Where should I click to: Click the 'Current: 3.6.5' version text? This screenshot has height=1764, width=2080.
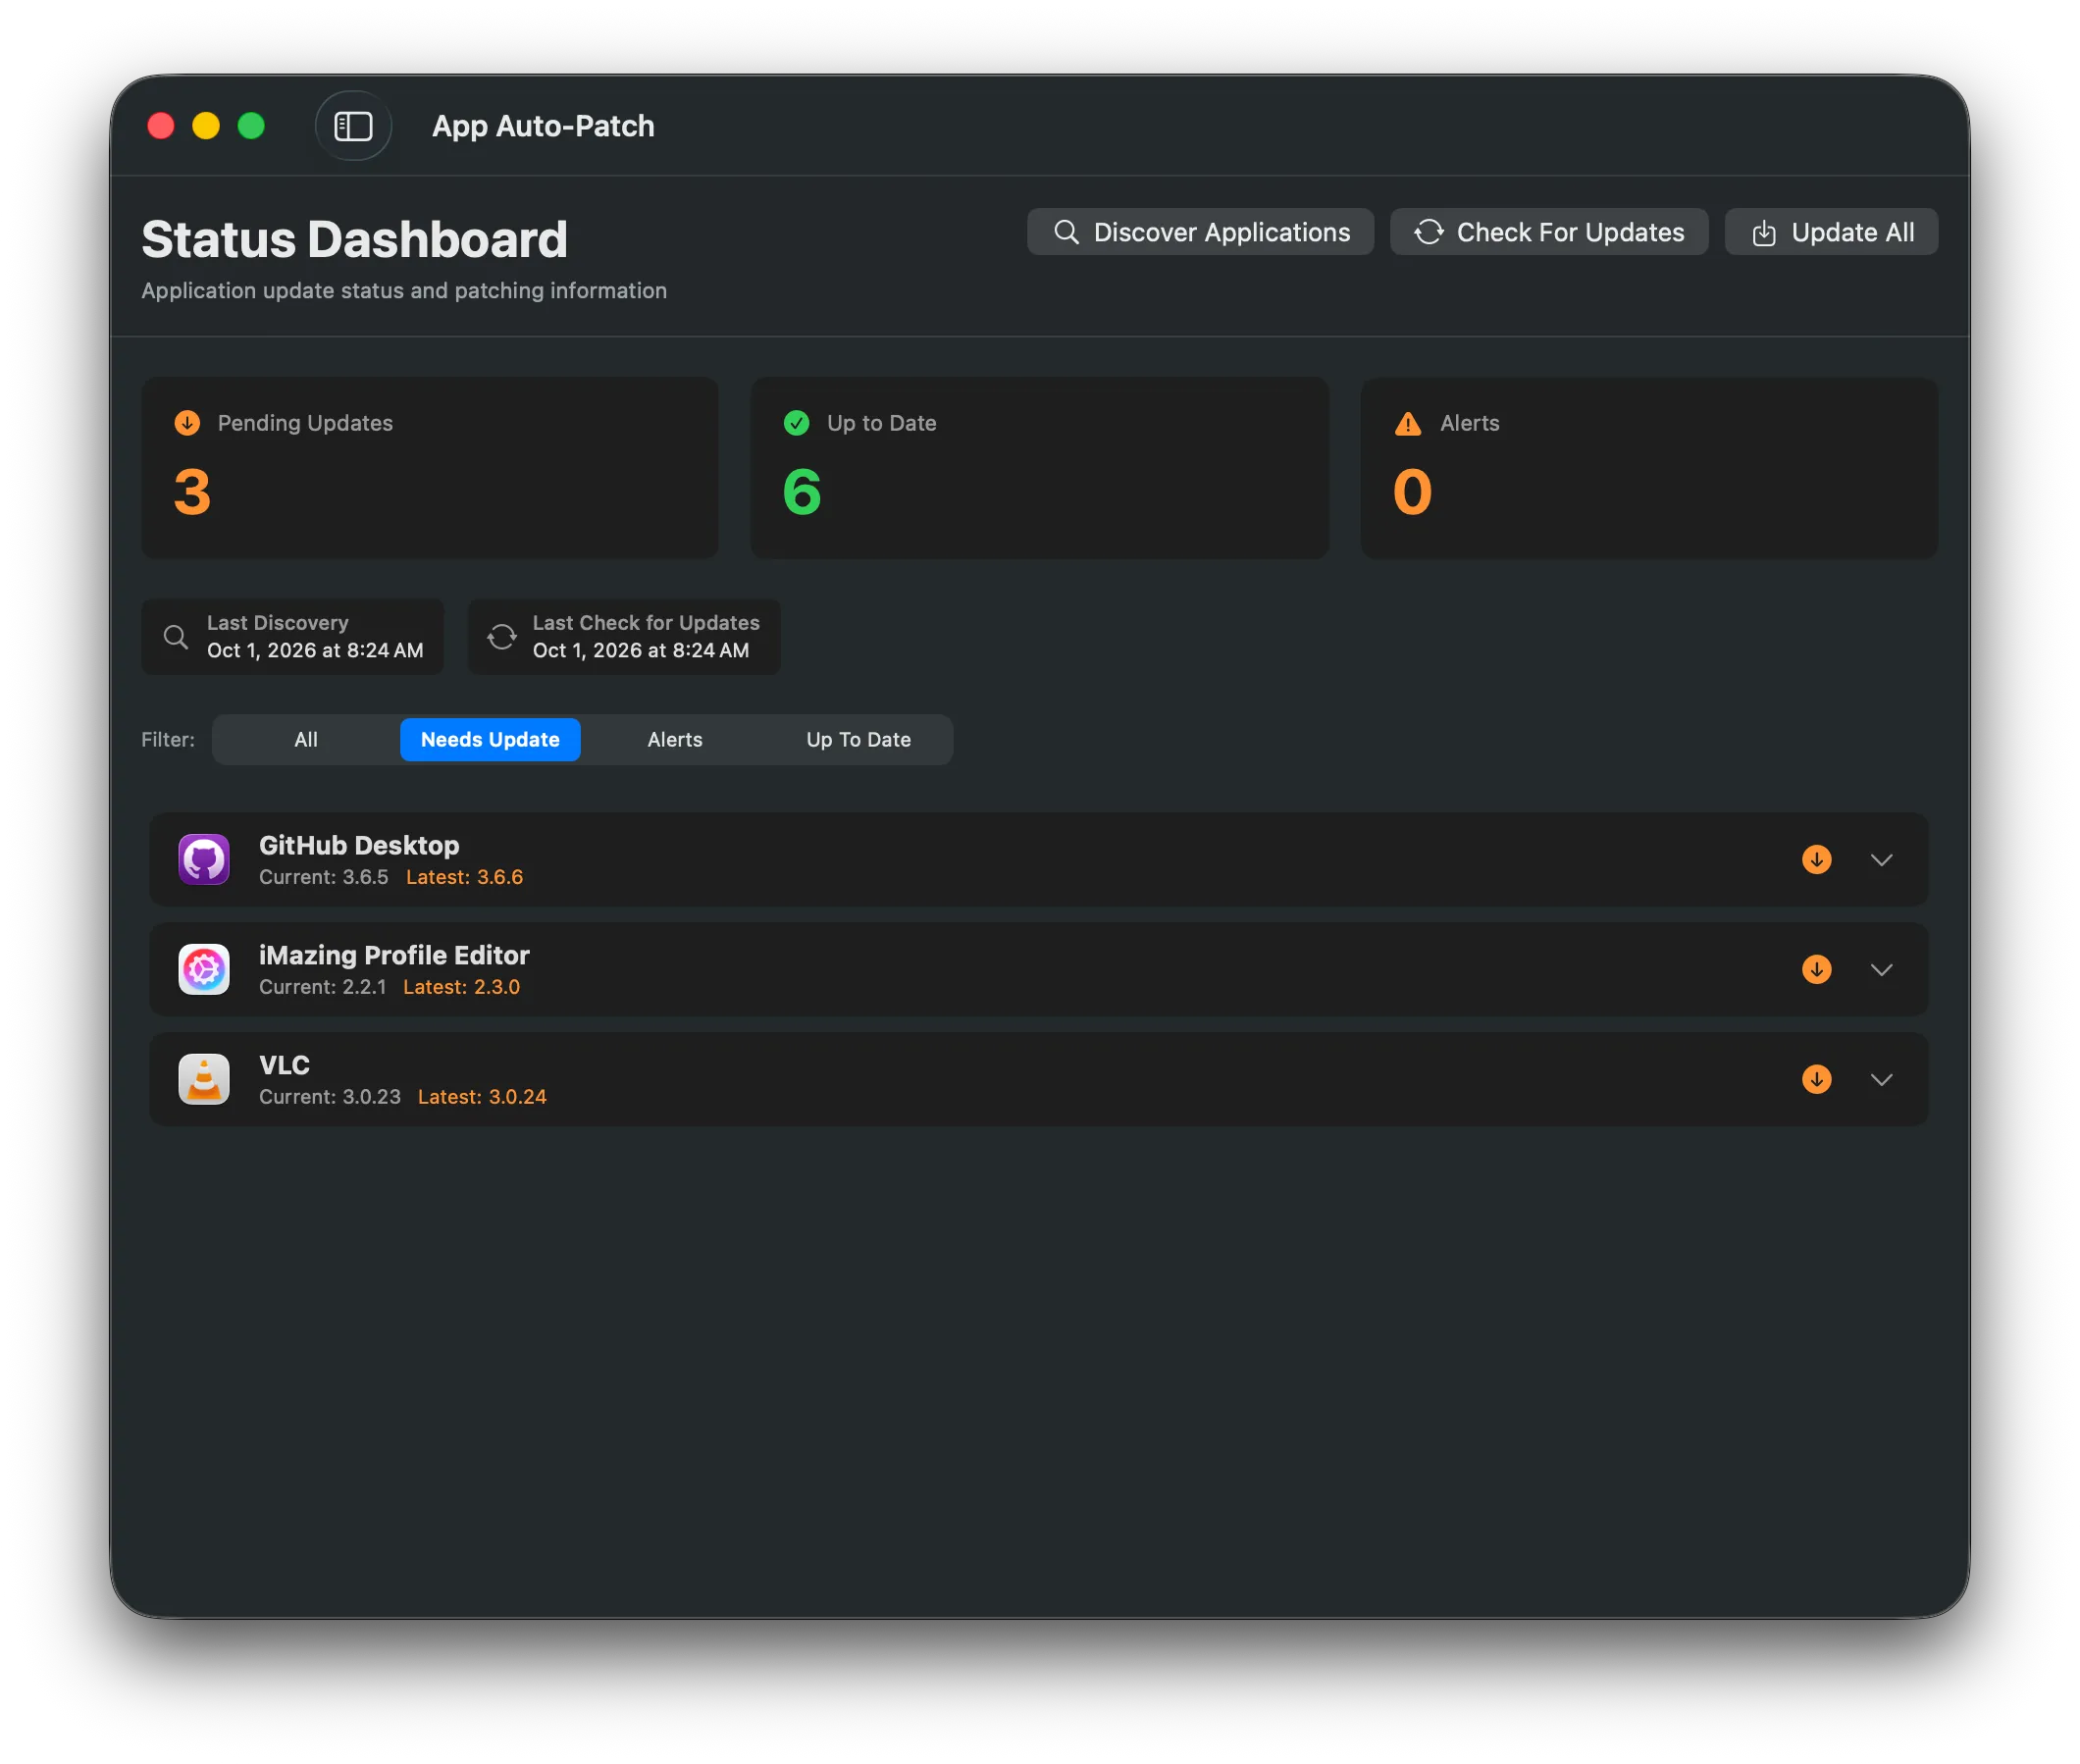(324, 878)
